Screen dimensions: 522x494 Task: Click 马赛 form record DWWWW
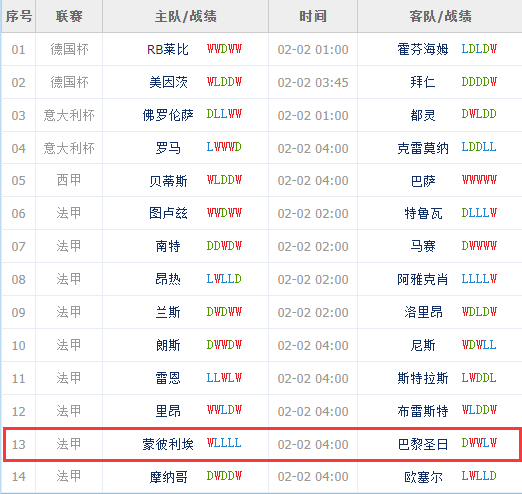click(479, 246)
